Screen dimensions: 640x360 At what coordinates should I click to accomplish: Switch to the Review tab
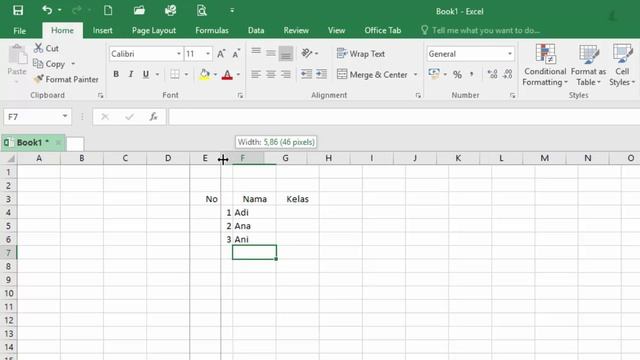tap(296, 31)
